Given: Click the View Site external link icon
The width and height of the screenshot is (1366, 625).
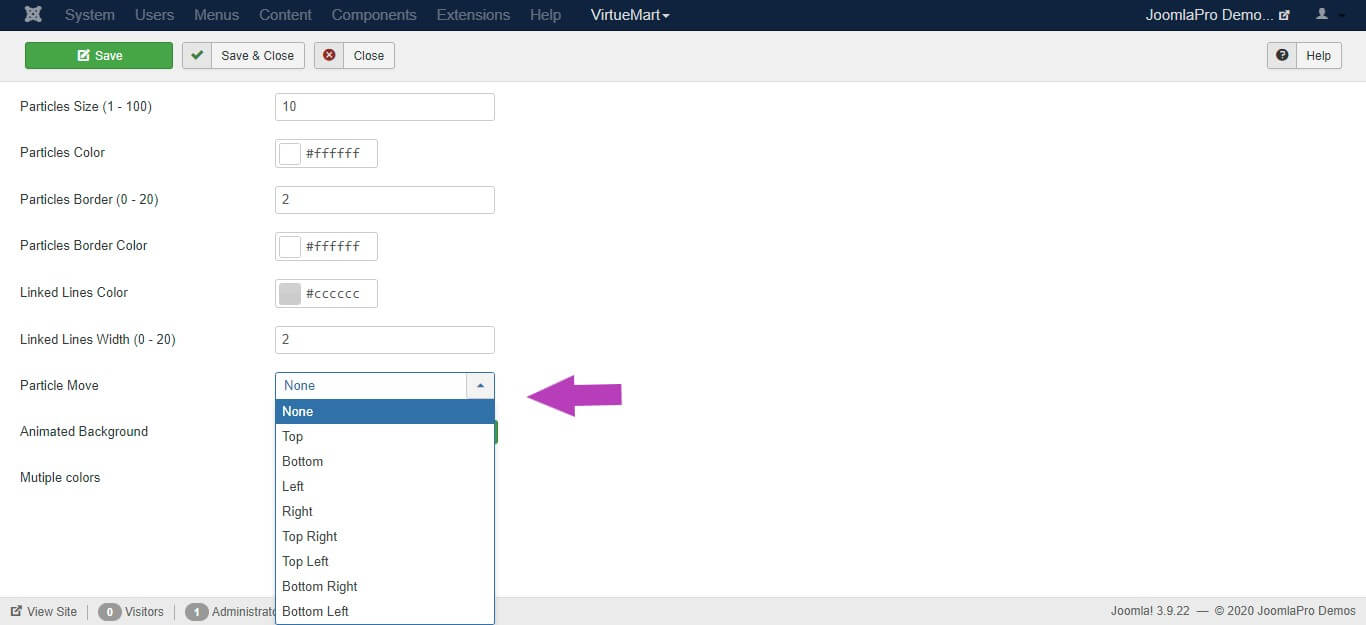Looking at the screenshot, I should tap(16, 611).
